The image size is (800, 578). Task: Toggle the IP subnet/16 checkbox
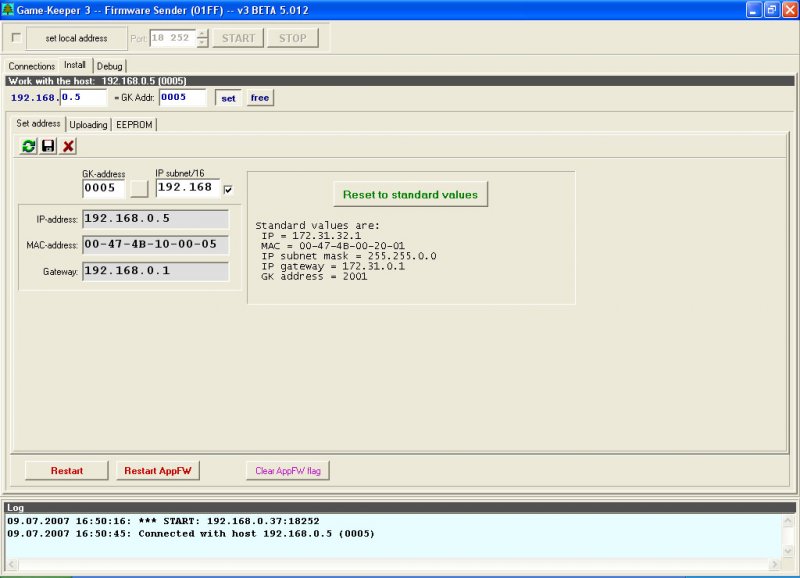229,189
